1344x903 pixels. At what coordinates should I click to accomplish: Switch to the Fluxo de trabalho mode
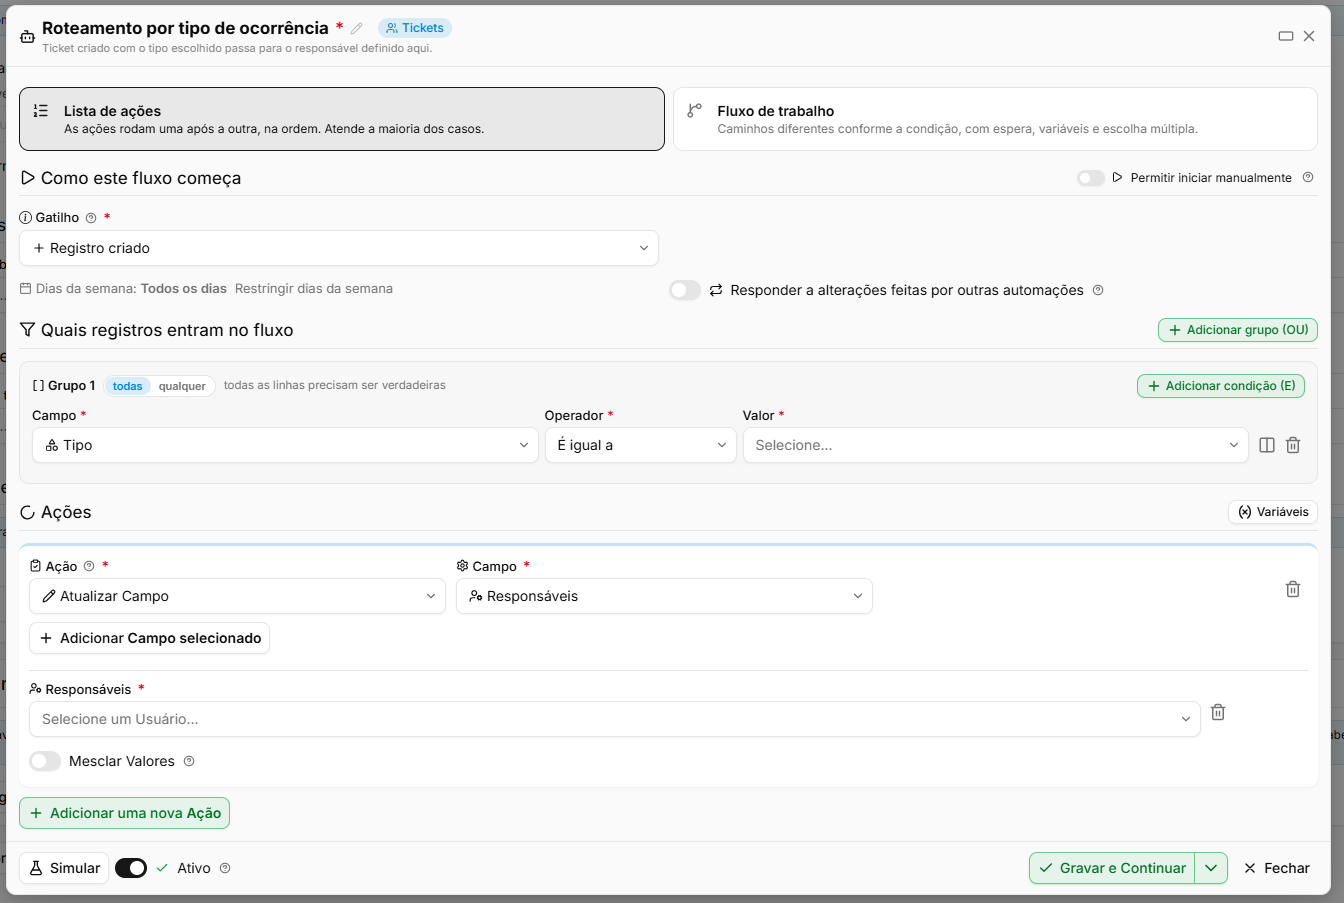pos(995,119)
